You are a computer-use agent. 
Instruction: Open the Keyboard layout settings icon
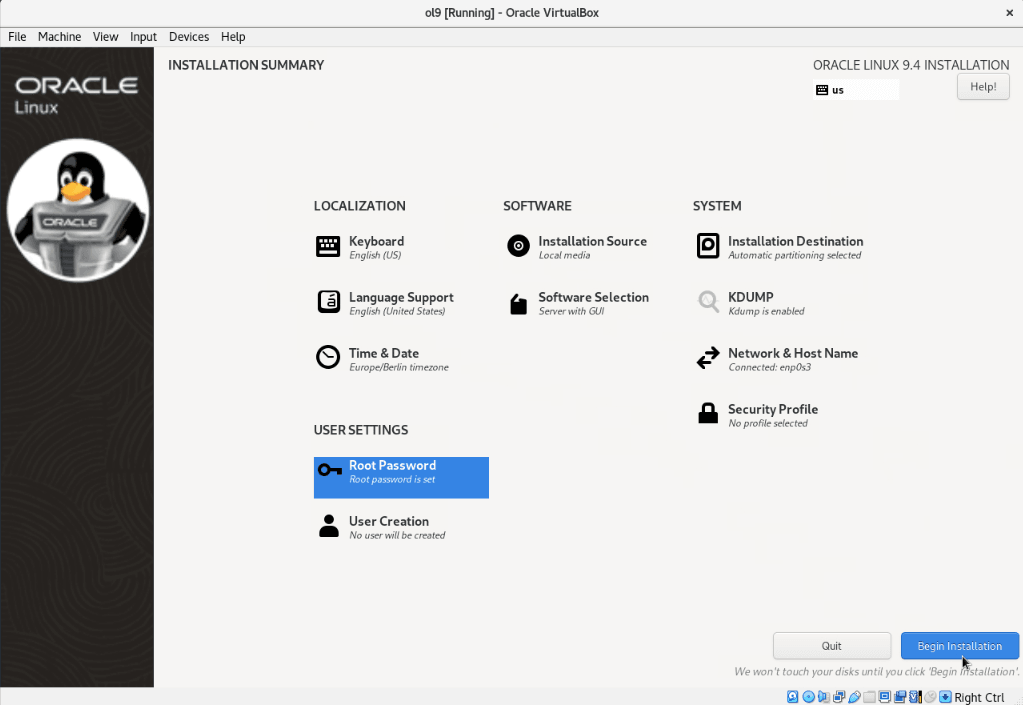click(x=328, y=247)
